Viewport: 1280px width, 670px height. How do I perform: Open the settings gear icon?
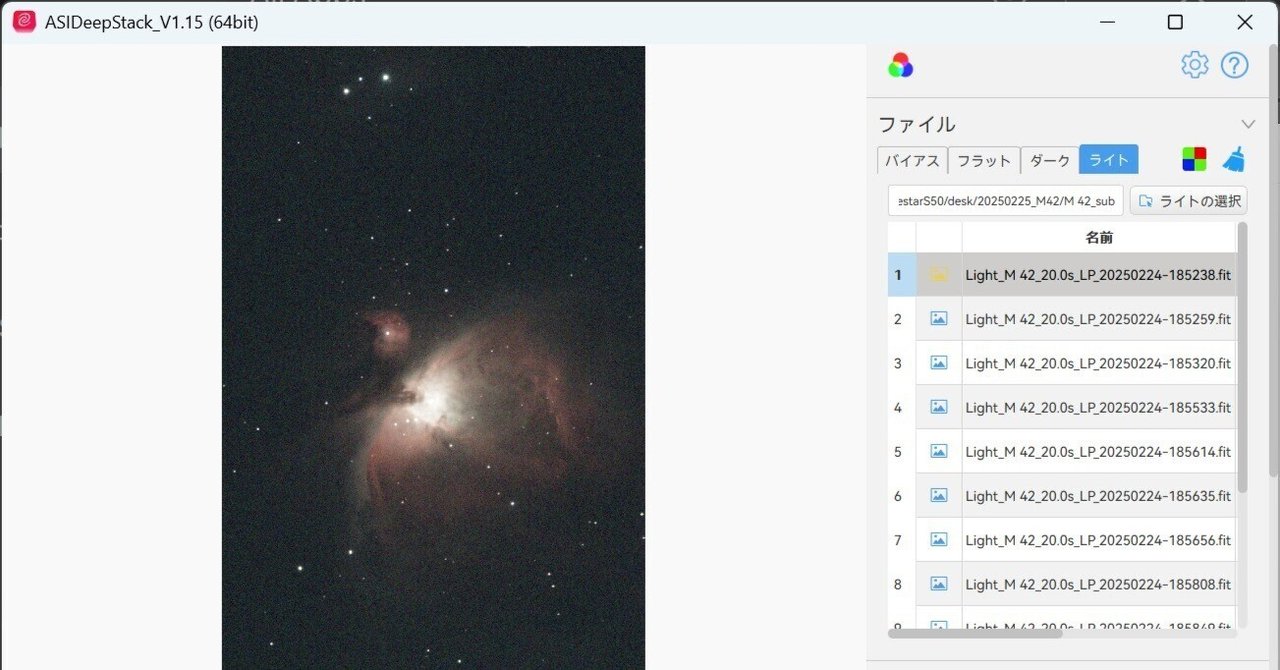pos(1194,64)
